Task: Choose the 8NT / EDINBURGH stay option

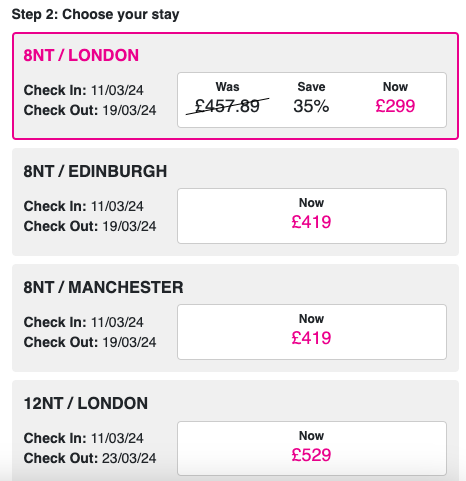Action: click(x=235, y=202)
